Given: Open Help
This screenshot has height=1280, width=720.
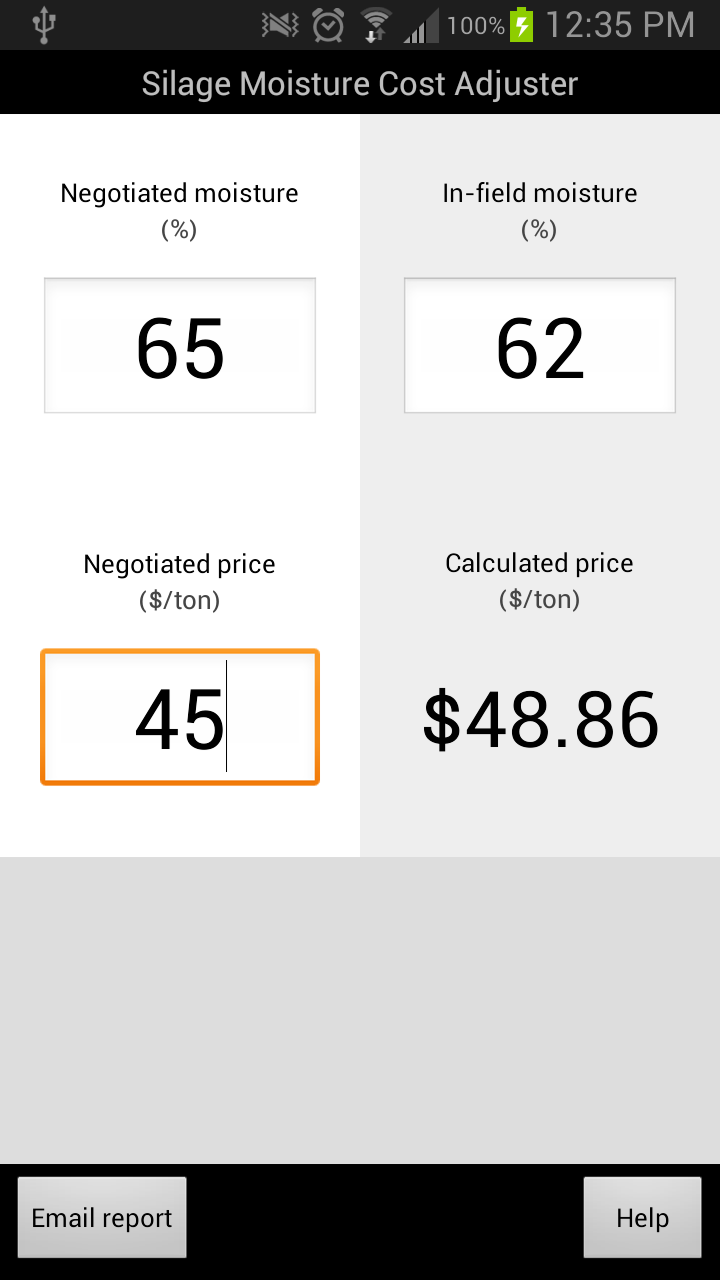Looking at the screenshot, I should coord(642,1218).
